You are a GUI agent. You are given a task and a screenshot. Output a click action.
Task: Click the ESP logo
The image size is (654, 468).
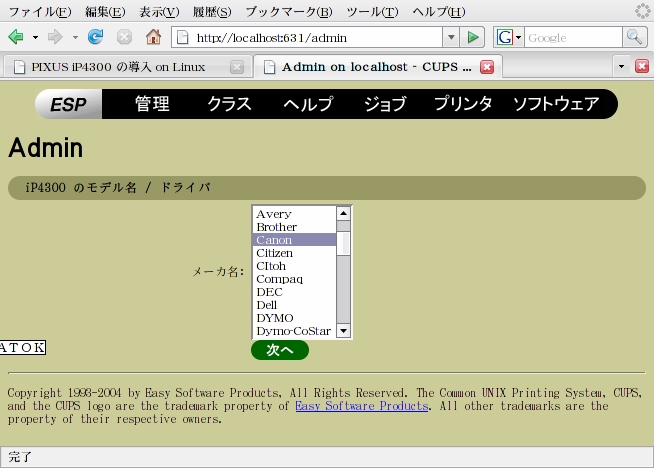(x=68, y=104)
